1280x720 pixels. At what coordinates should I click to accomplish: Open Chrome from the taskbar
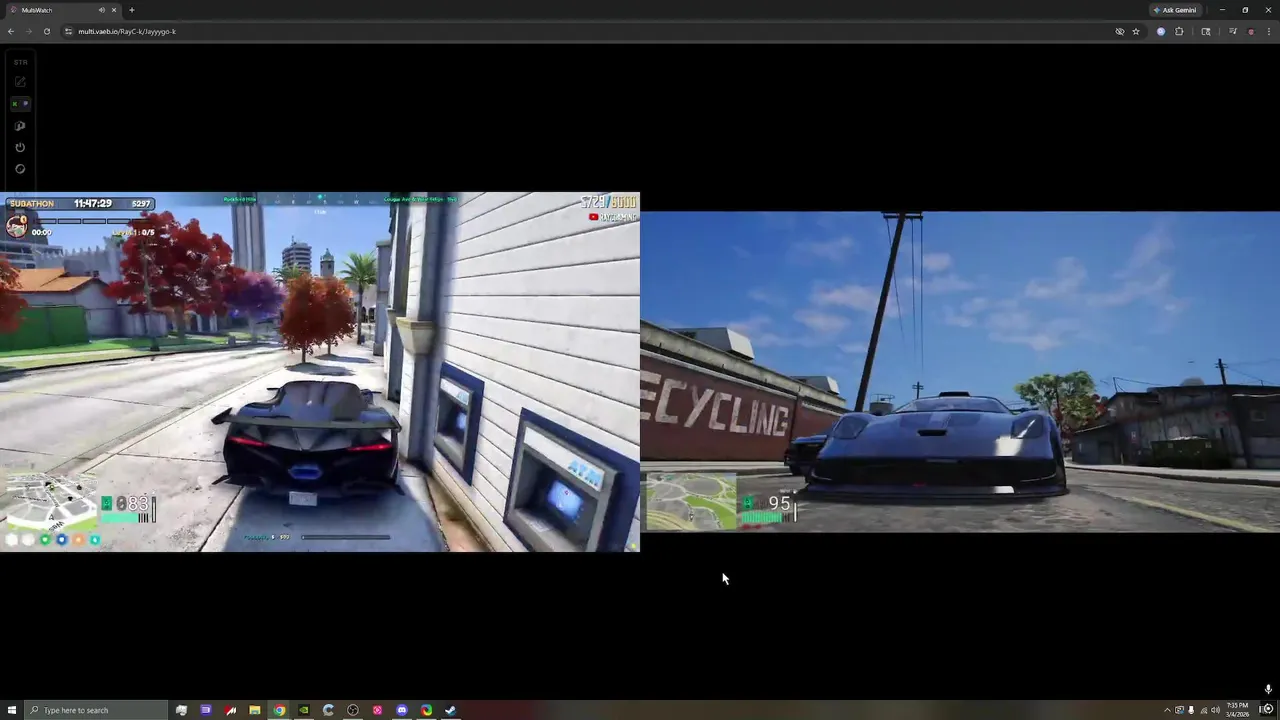click(x=279, y=710)
